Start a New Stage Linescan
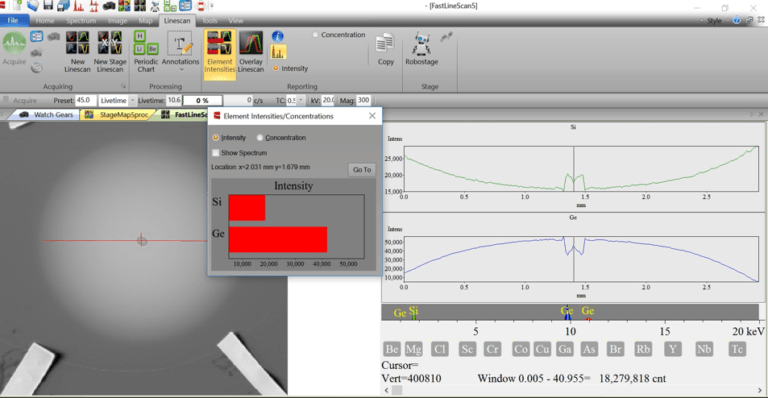 pos(110,52)
